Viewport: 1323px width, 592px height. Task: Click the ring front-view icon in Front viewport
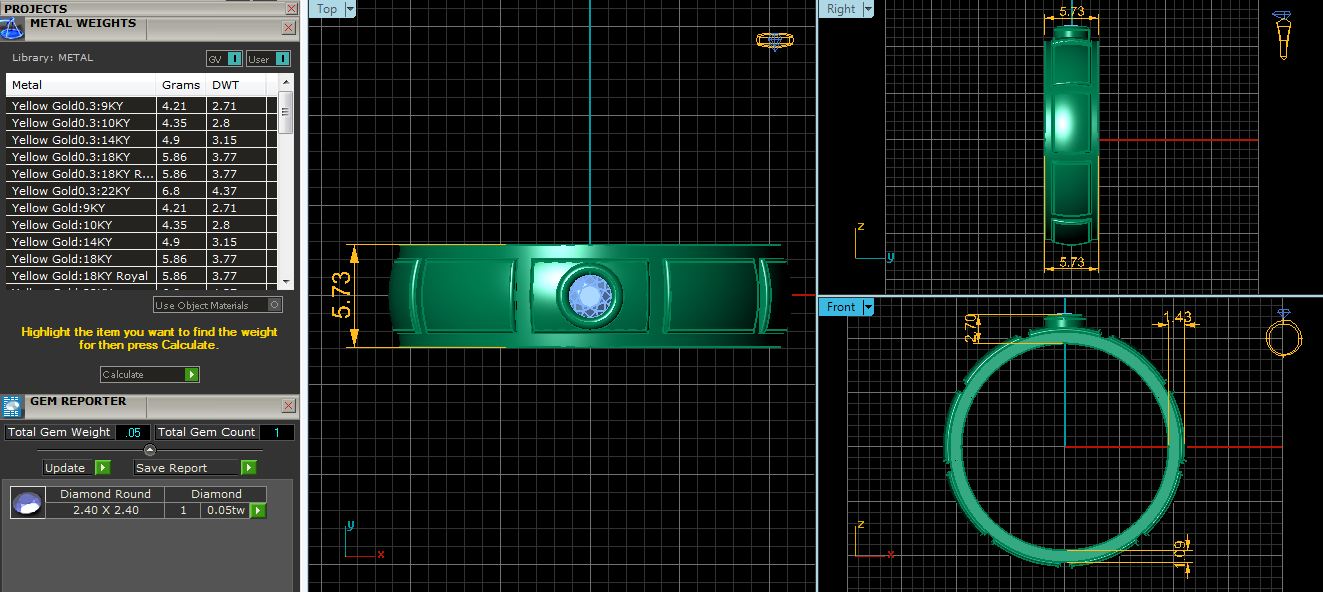pyautogui.click(x=1283, y=333)
